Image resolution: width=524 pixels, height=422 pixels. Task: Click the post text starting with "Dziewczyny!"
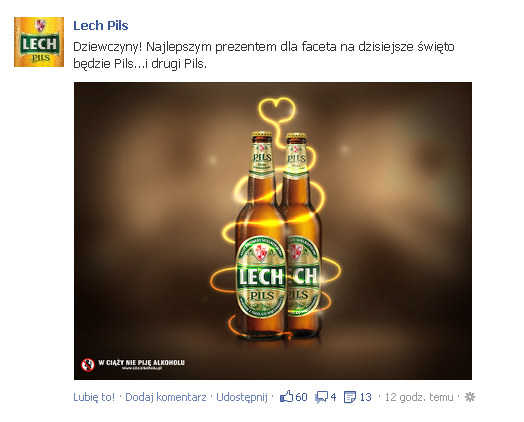[x=264, y=55]
